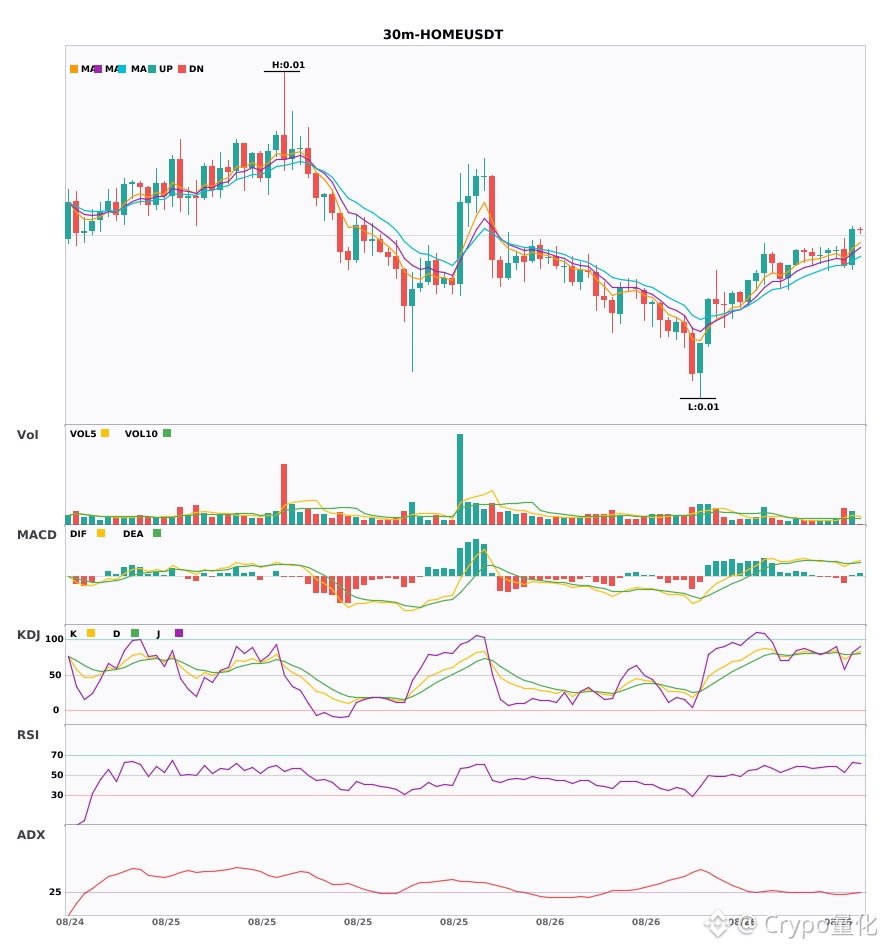885x950 pixels.
Task: Click the 100 value on KDJ axis
Action: point(54,639)
